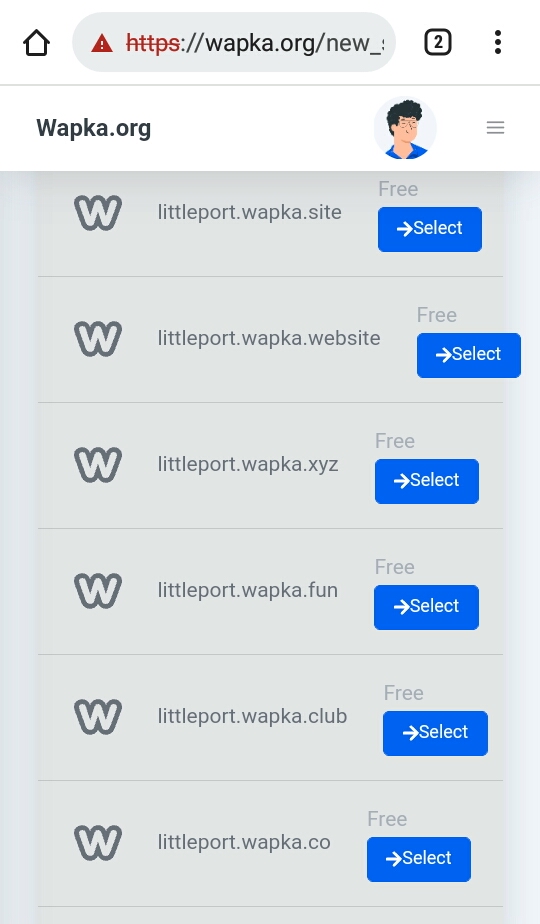
Task: Click the W logo beside littleport.wapka.site
Action: click(x=98, y=213)
